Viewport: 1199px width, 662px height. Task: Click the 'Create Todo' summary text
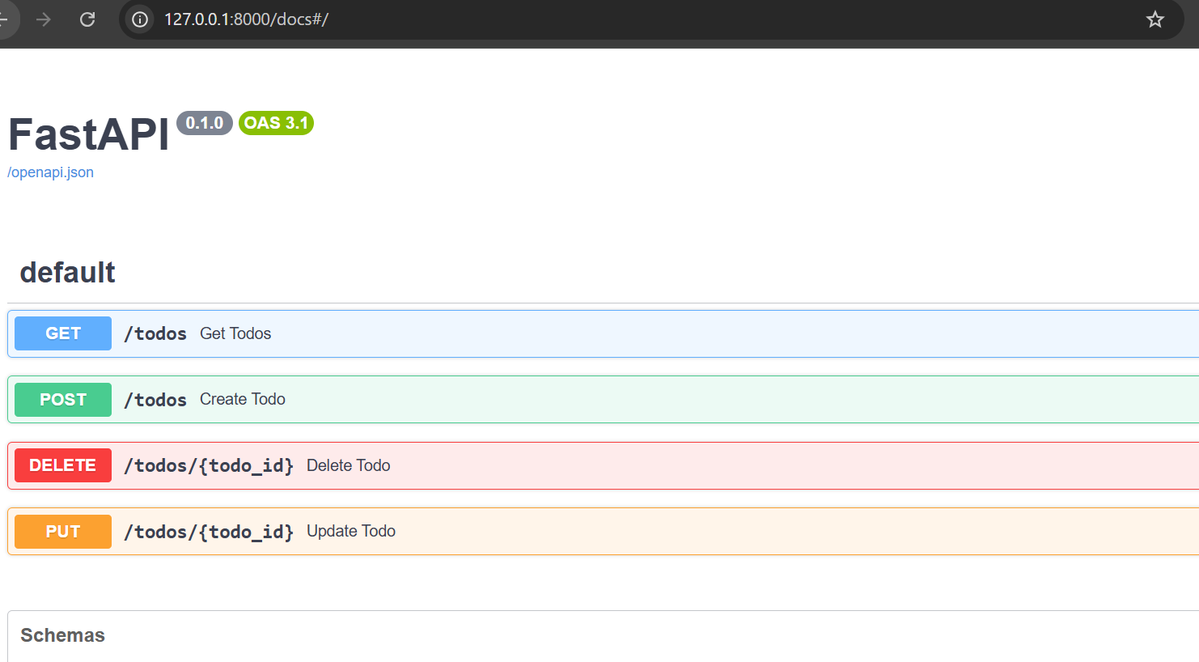242,399
